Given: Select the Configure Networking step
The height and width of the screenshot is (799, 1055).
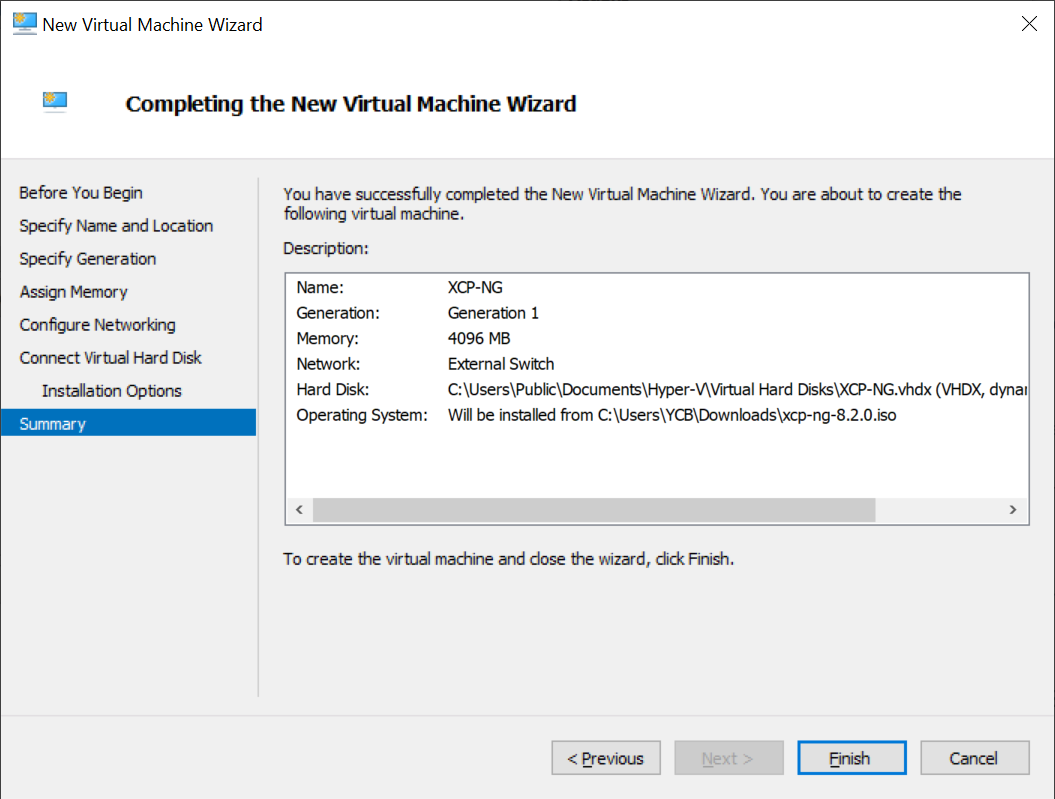Looking at the screenshot, I should point(97,324).
